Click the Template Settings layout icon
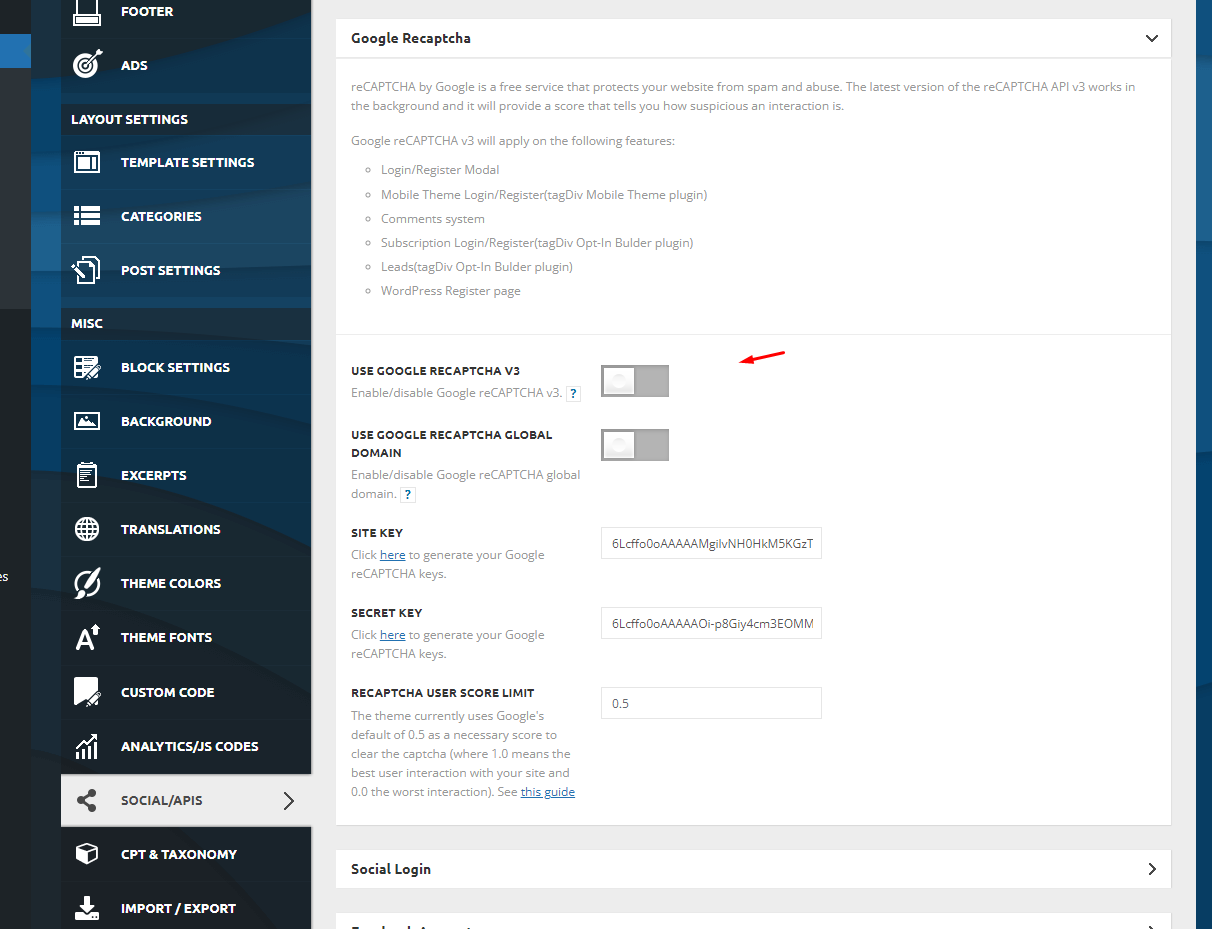Image resolution: width=1212 pixels, height=929 pixels. pyautogui.click(x=87, y=162)
